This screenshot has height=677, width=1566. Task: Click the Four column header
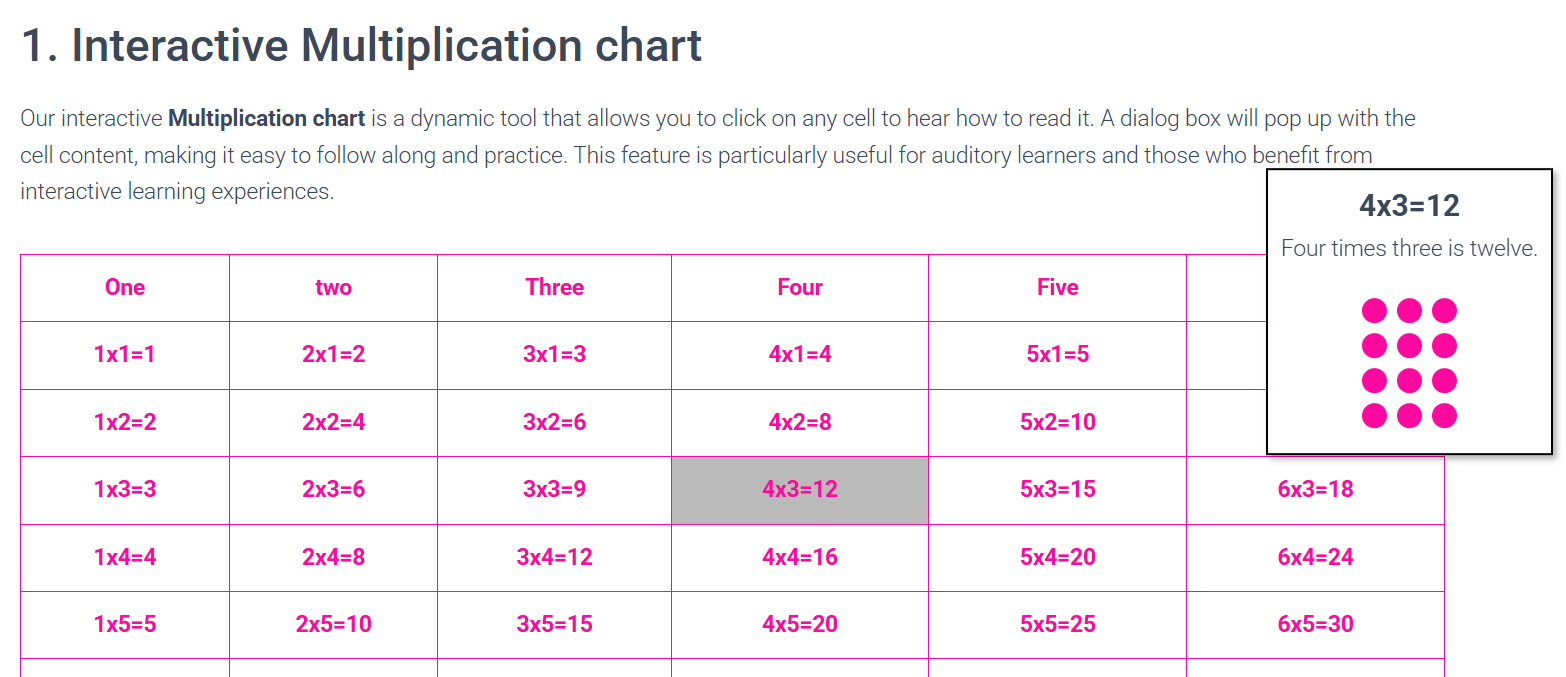pos(799,287)
